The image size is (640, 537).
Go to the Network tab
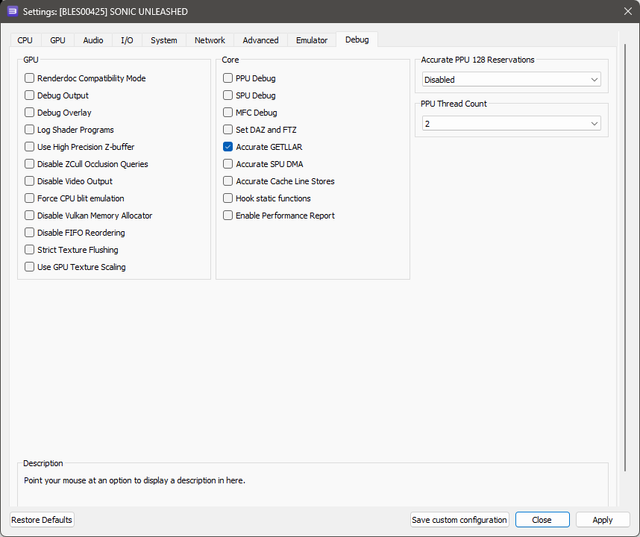coord(210,40)
